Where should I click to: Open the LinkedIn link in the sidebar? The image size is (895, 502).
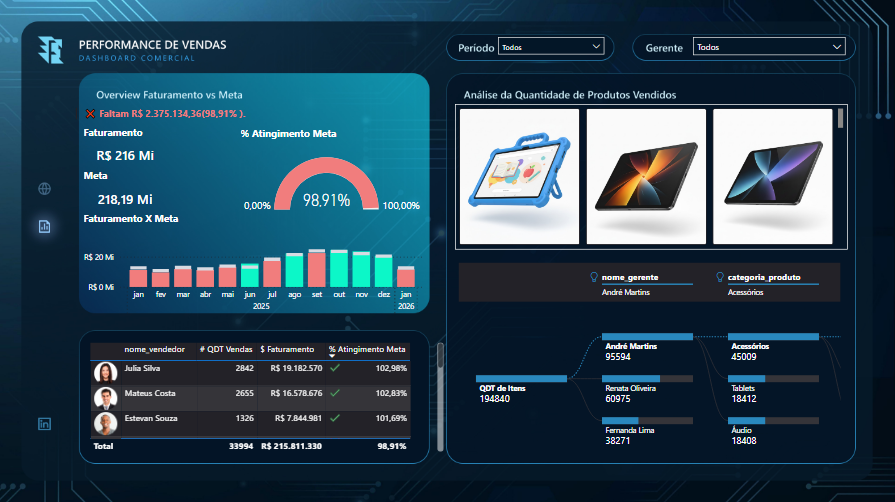click(x=45, y=424)
